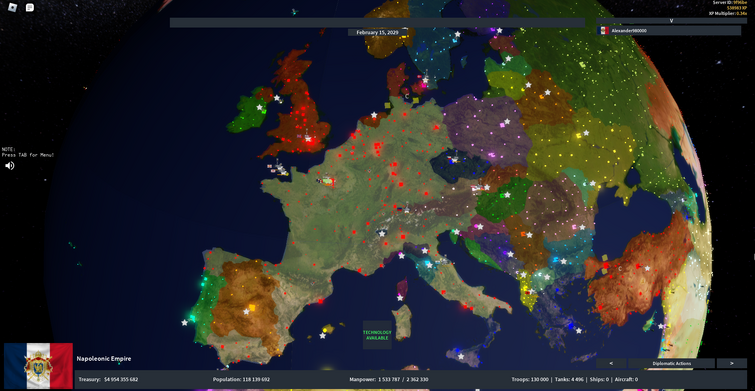The image size is (755, 391).
Task: Click the capital star in Turkey
Action: pyautogui.click(x=648, y=269)
